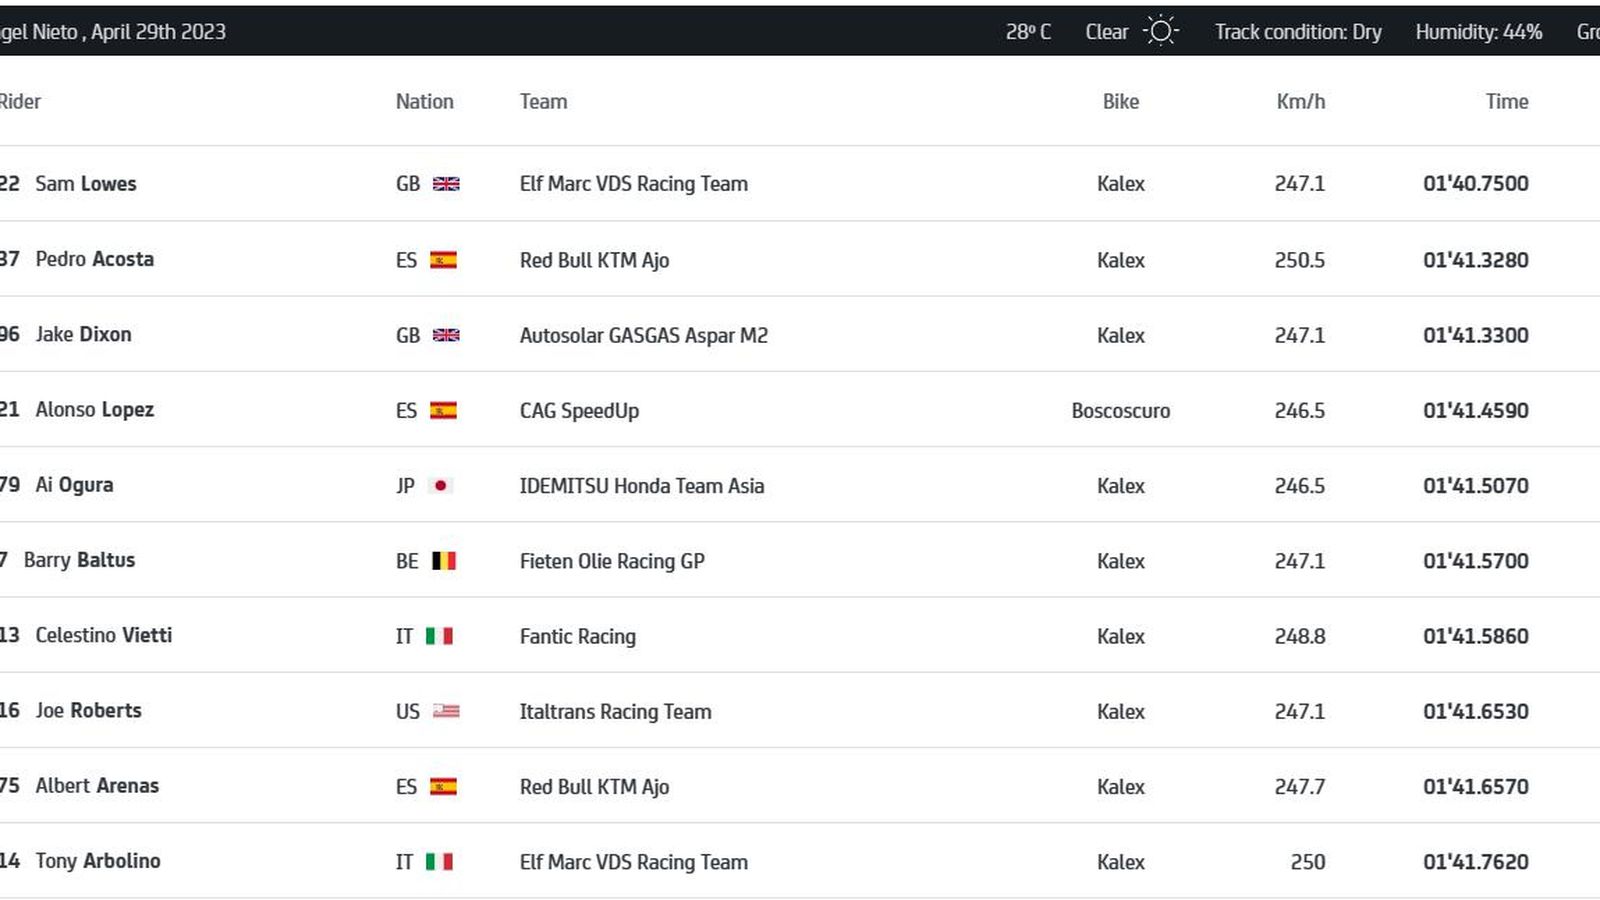The image size is (1600, 900).
Task: Select the GB flag next to Jake Dixon
Action: 445,335
